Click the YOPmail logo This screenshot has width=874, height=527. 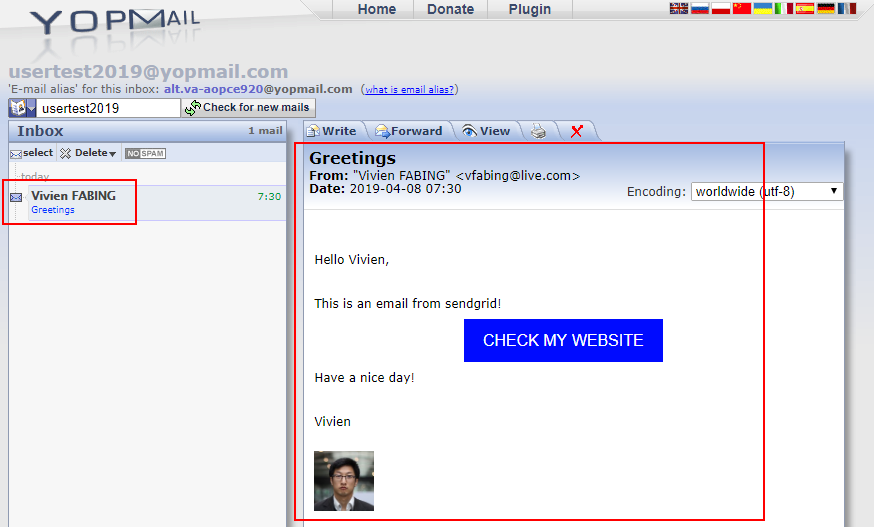114,22
